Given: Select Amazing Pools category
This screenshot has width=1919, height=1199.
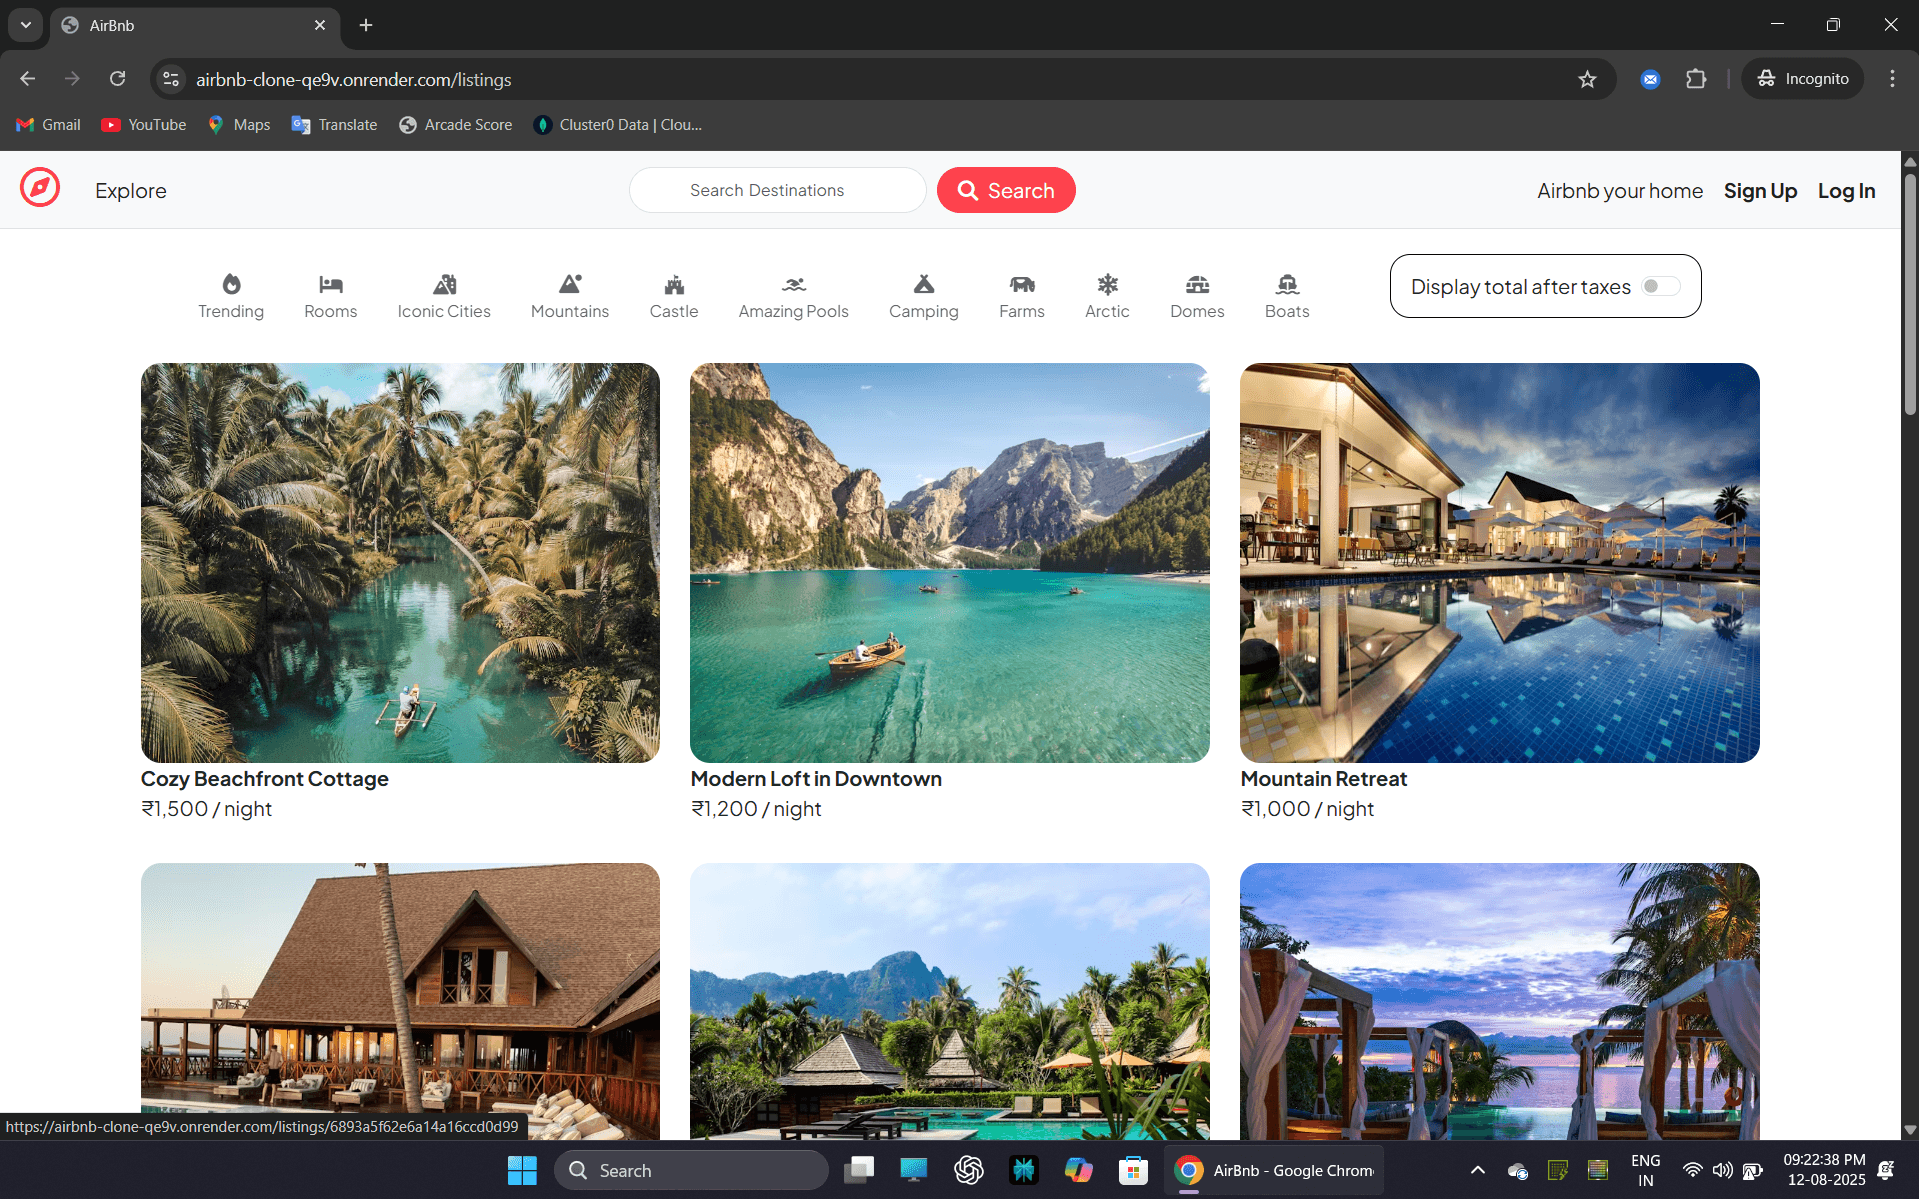Looking at the screenshot, I should coord(793,296).
